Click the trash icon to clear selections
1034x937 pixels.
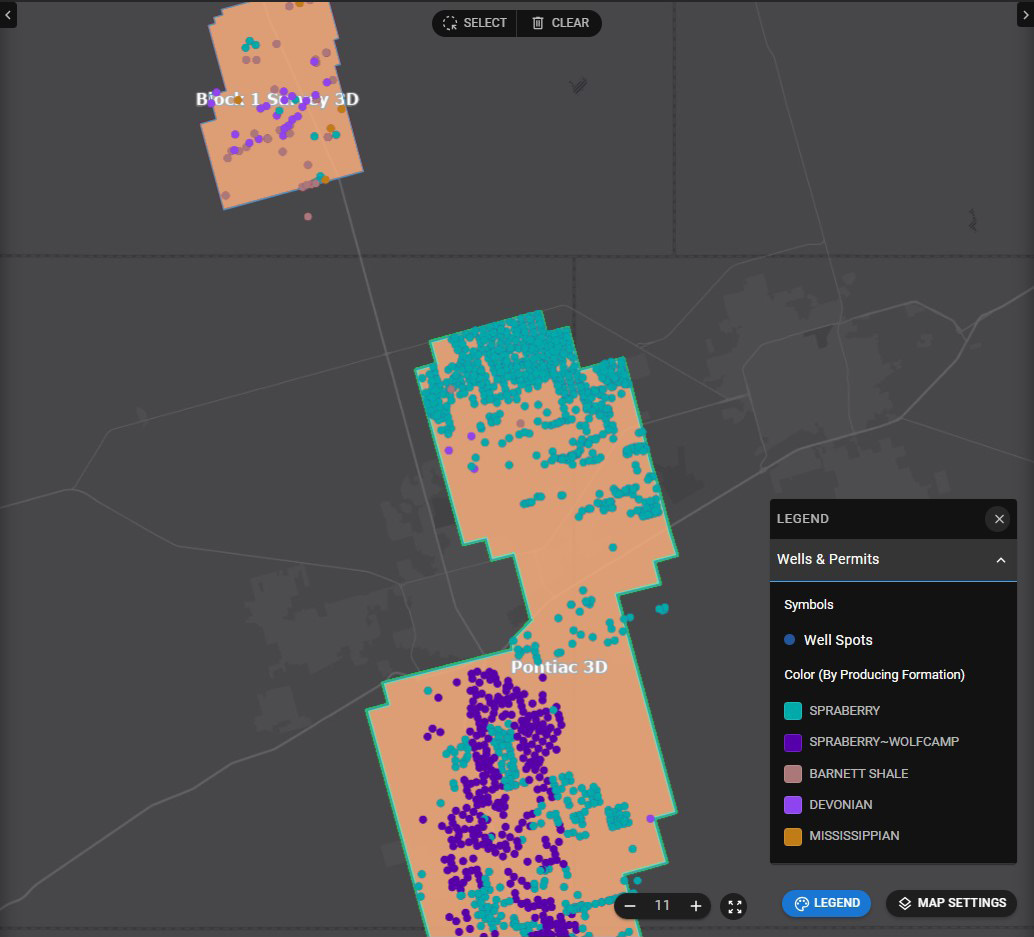536,23
